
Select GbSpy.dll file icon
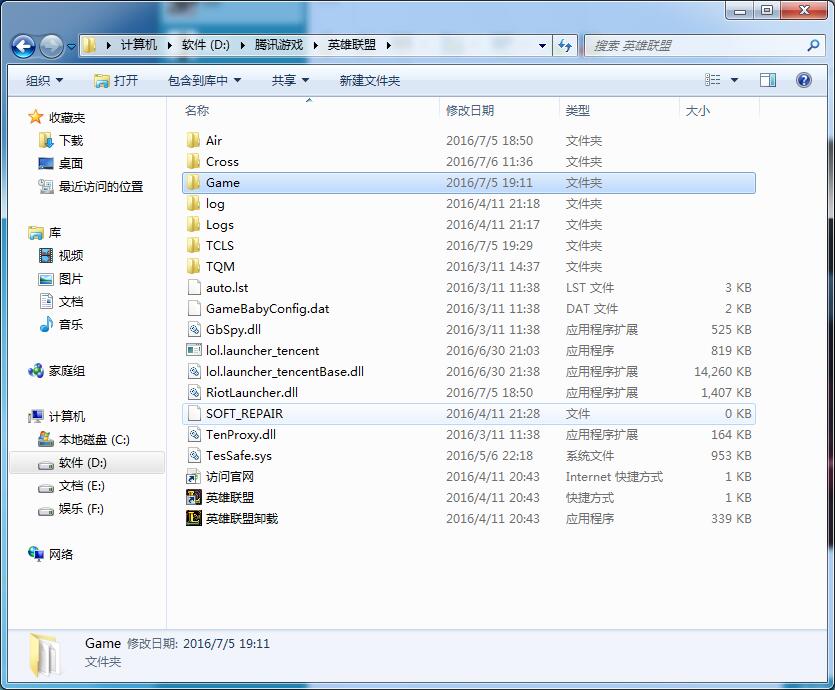tap(194, 330)
